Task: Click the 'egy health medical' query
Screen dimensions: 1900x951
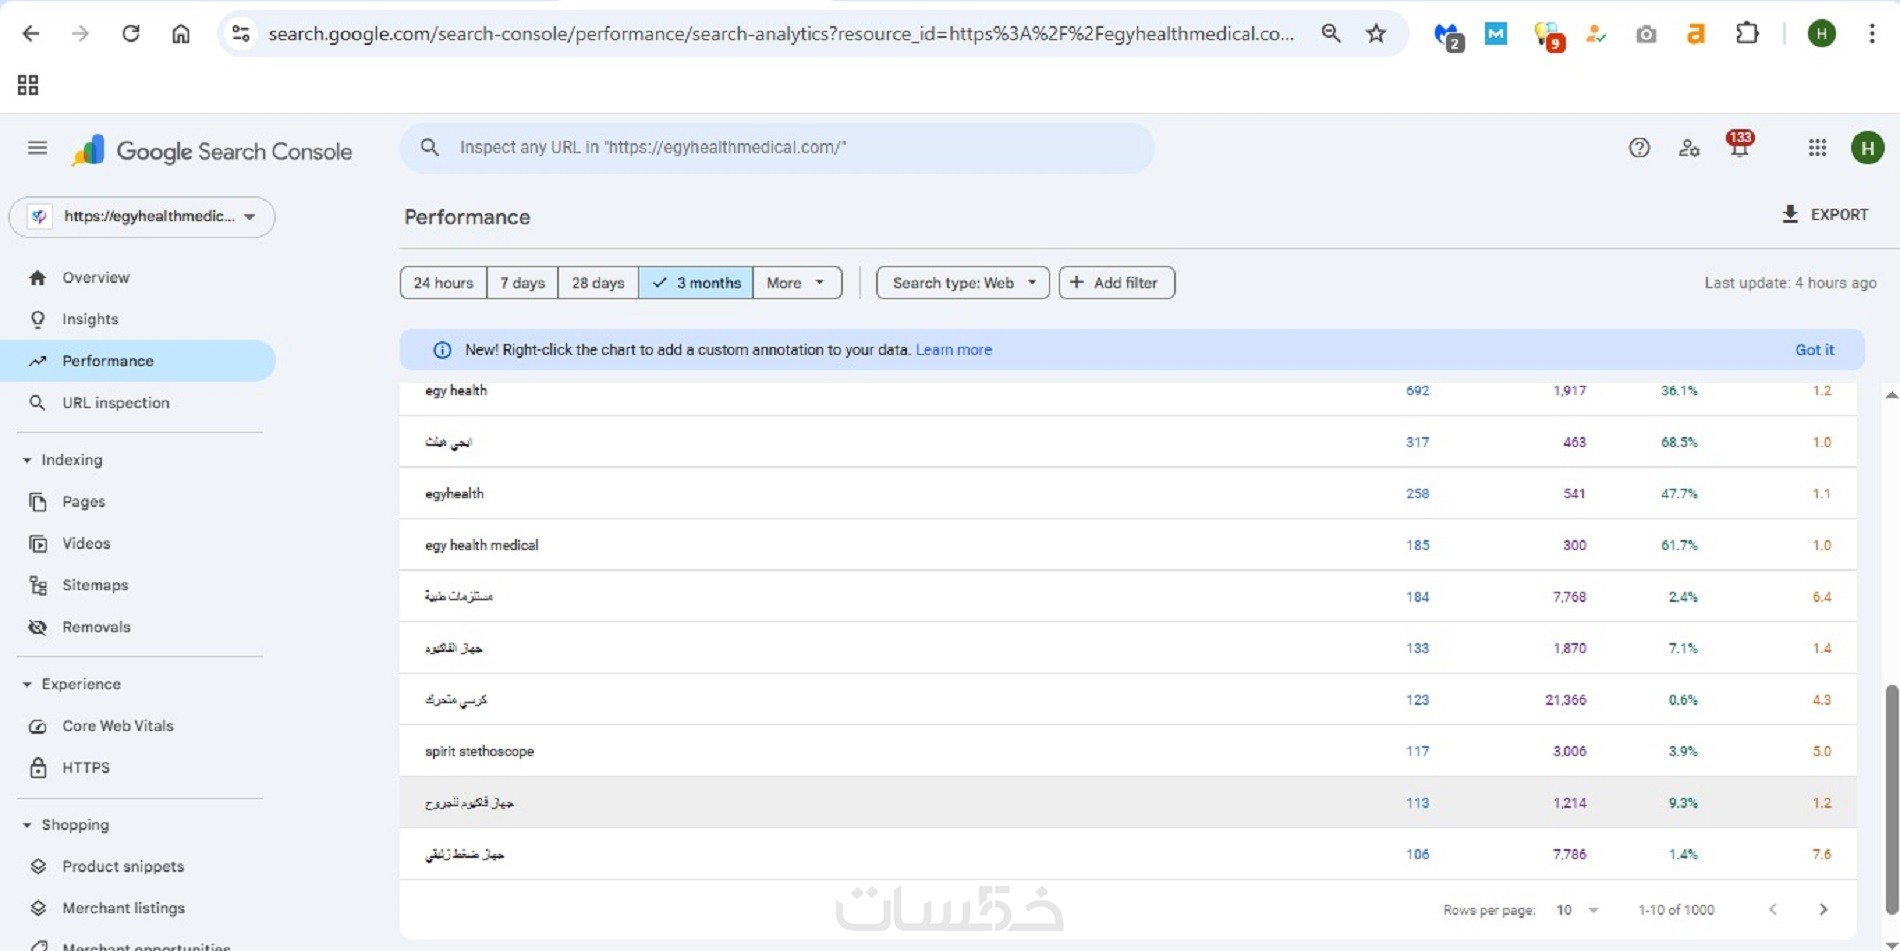Action: pyautogui.click(x=481, y=546)
